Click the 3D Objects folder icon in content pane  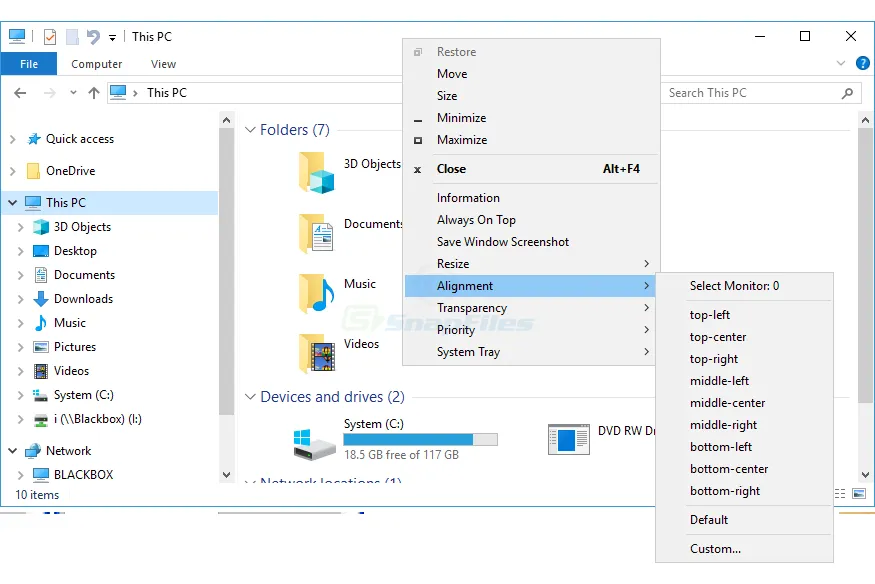coord(316,172)
